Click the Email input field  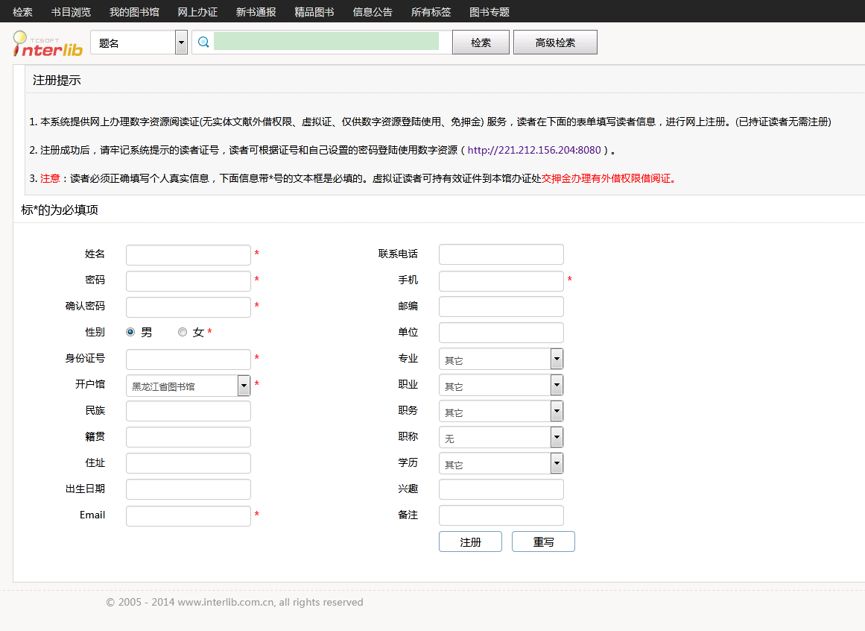(x=188, y=516)
